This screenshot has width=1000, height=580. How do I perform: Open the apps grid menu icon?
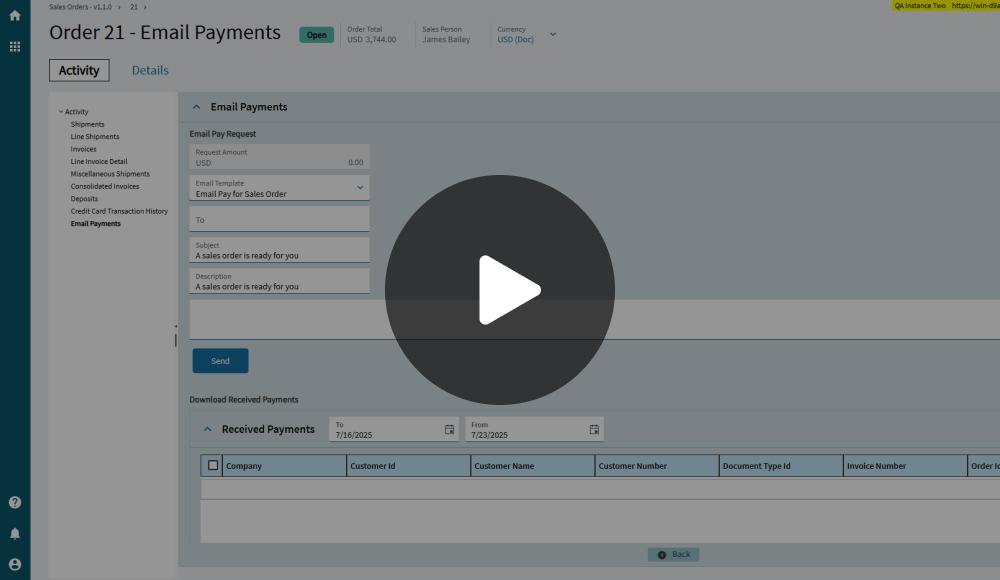tap(15, 46)
